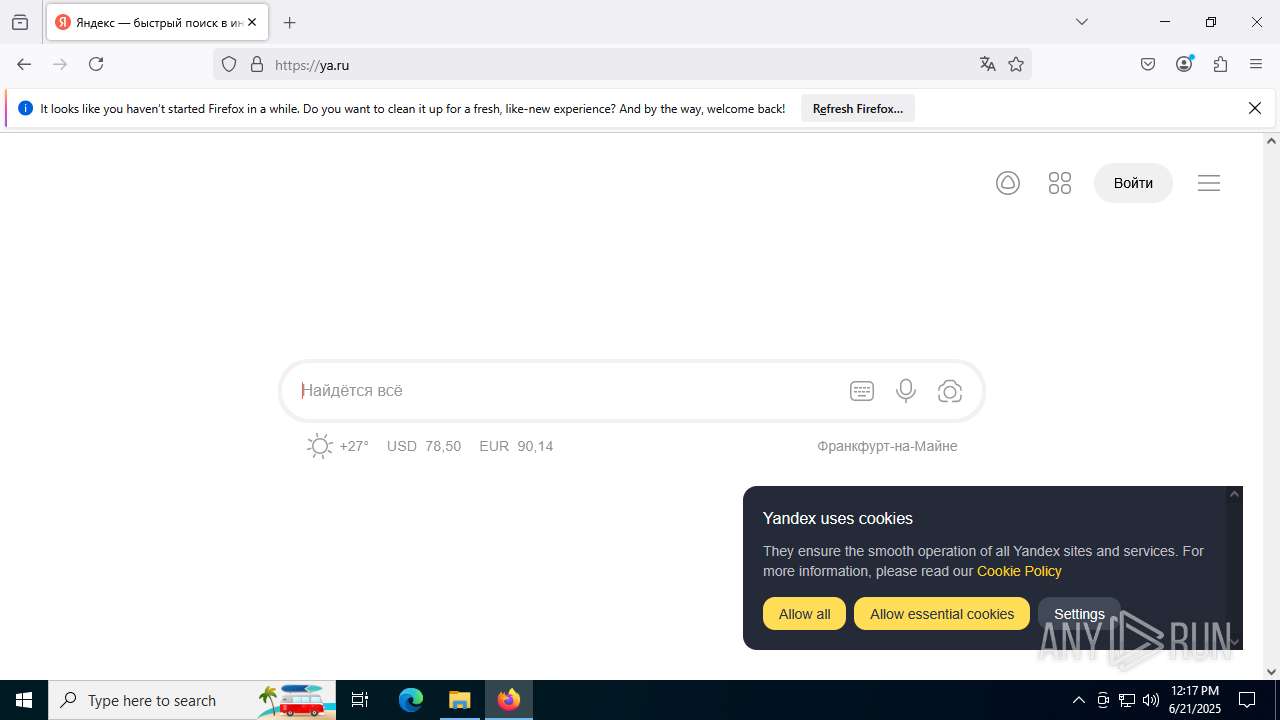Open Task View on the taskbar
Image resolution: width=1280 pixels, height=720 pixels.
pos(360,700)
